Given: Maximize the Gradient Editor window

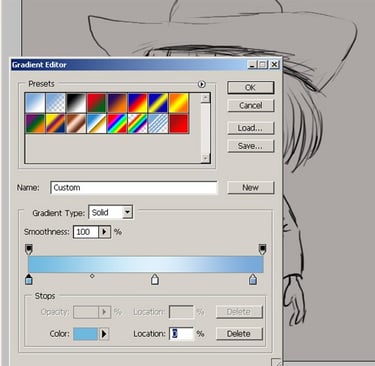Looking at the screenshot, I should click(x=263, y=65).
